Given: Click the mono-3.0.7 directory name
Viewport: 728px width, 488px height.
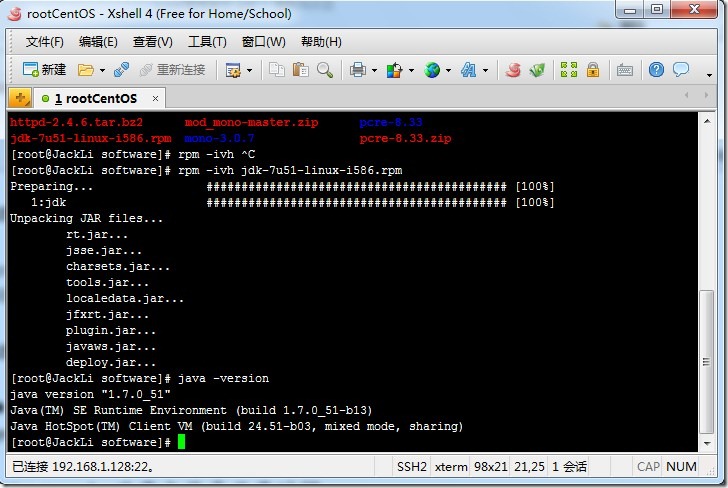Looking at the screenshot, I should 219,138.
